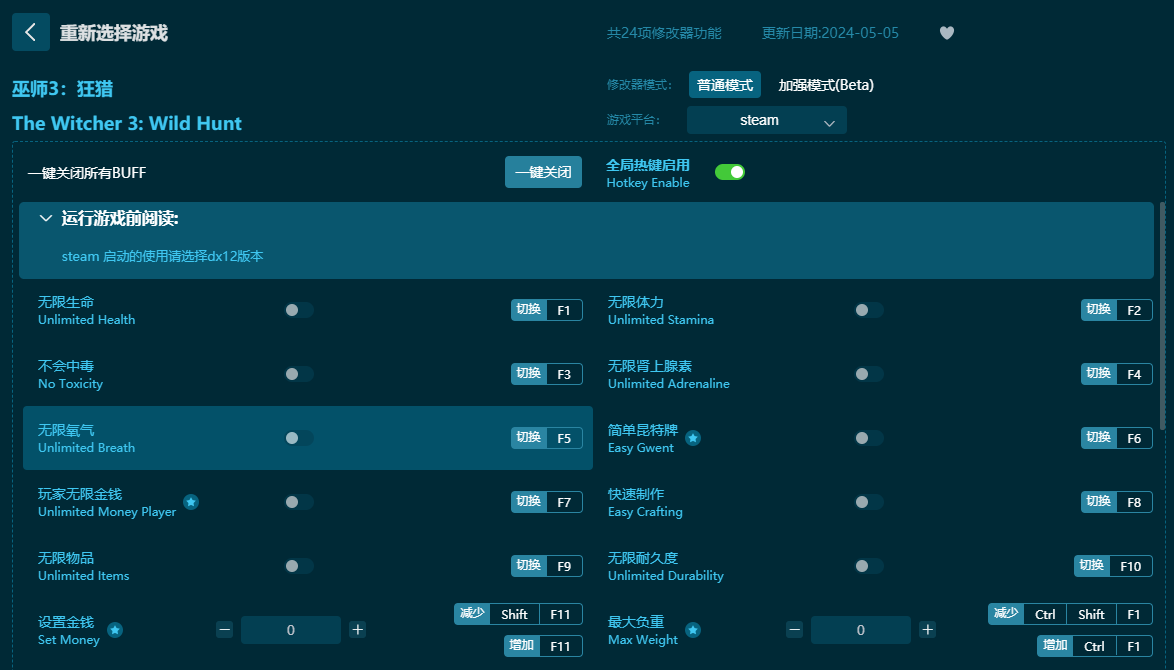
Task: Click the Easy Crafting label
Action: coord(645,512)
